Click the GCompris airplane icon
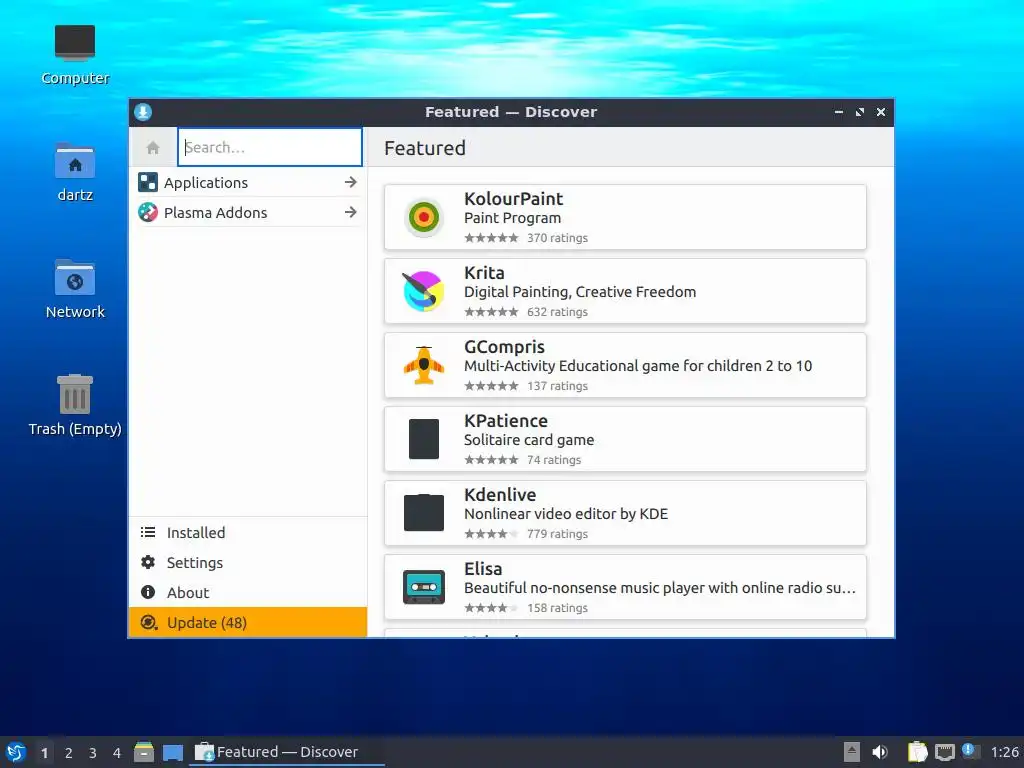 coord(424,365)
